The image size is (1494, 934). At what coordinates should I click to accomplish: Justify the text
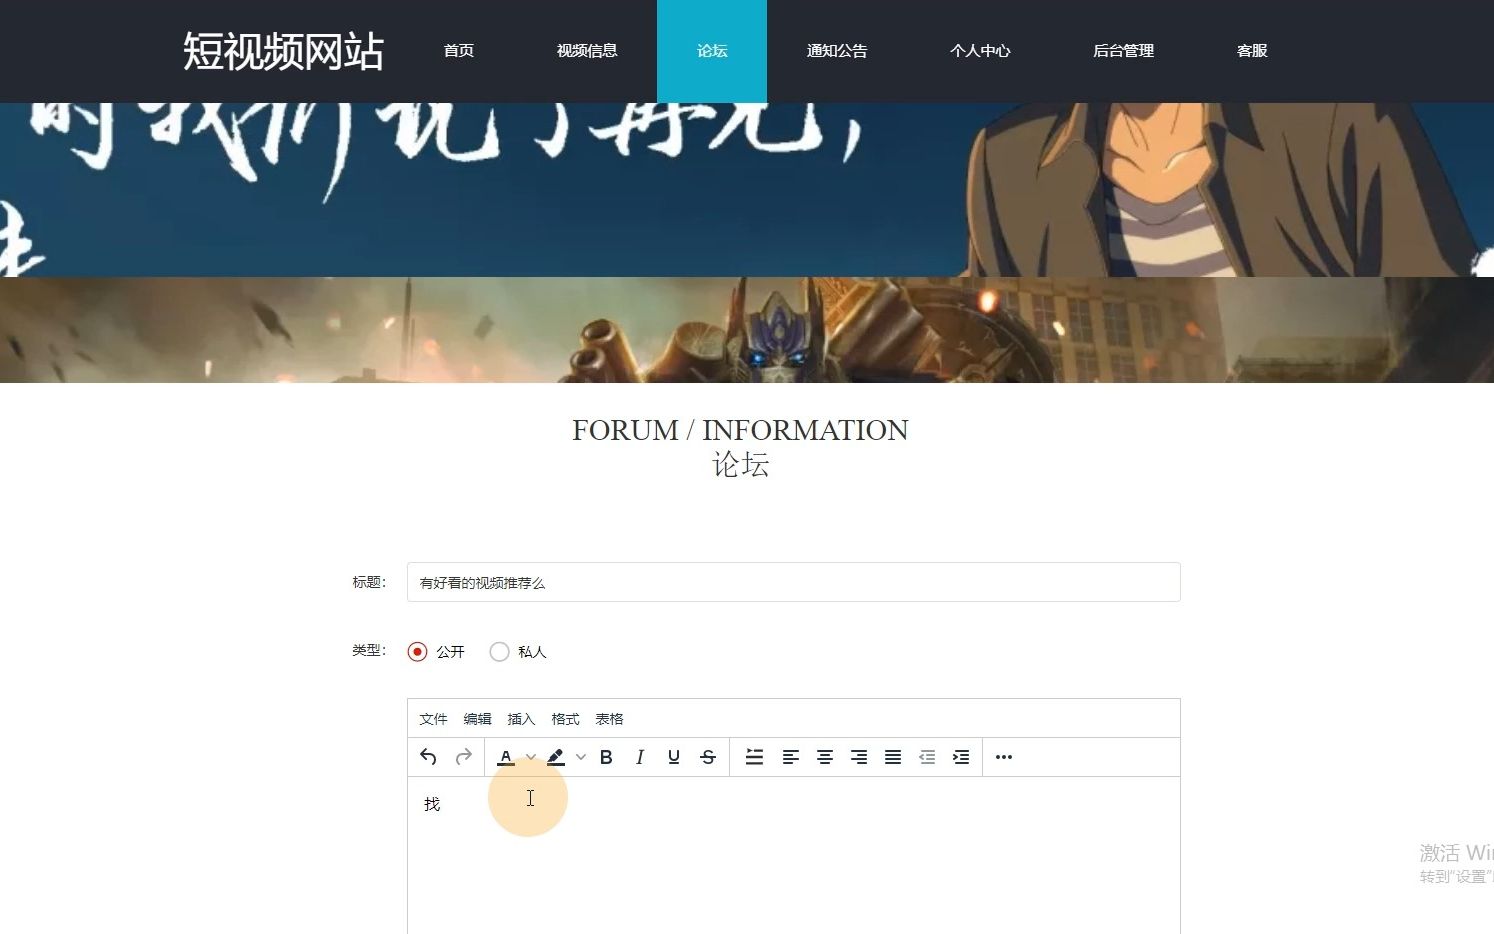(x=893, y=757)
